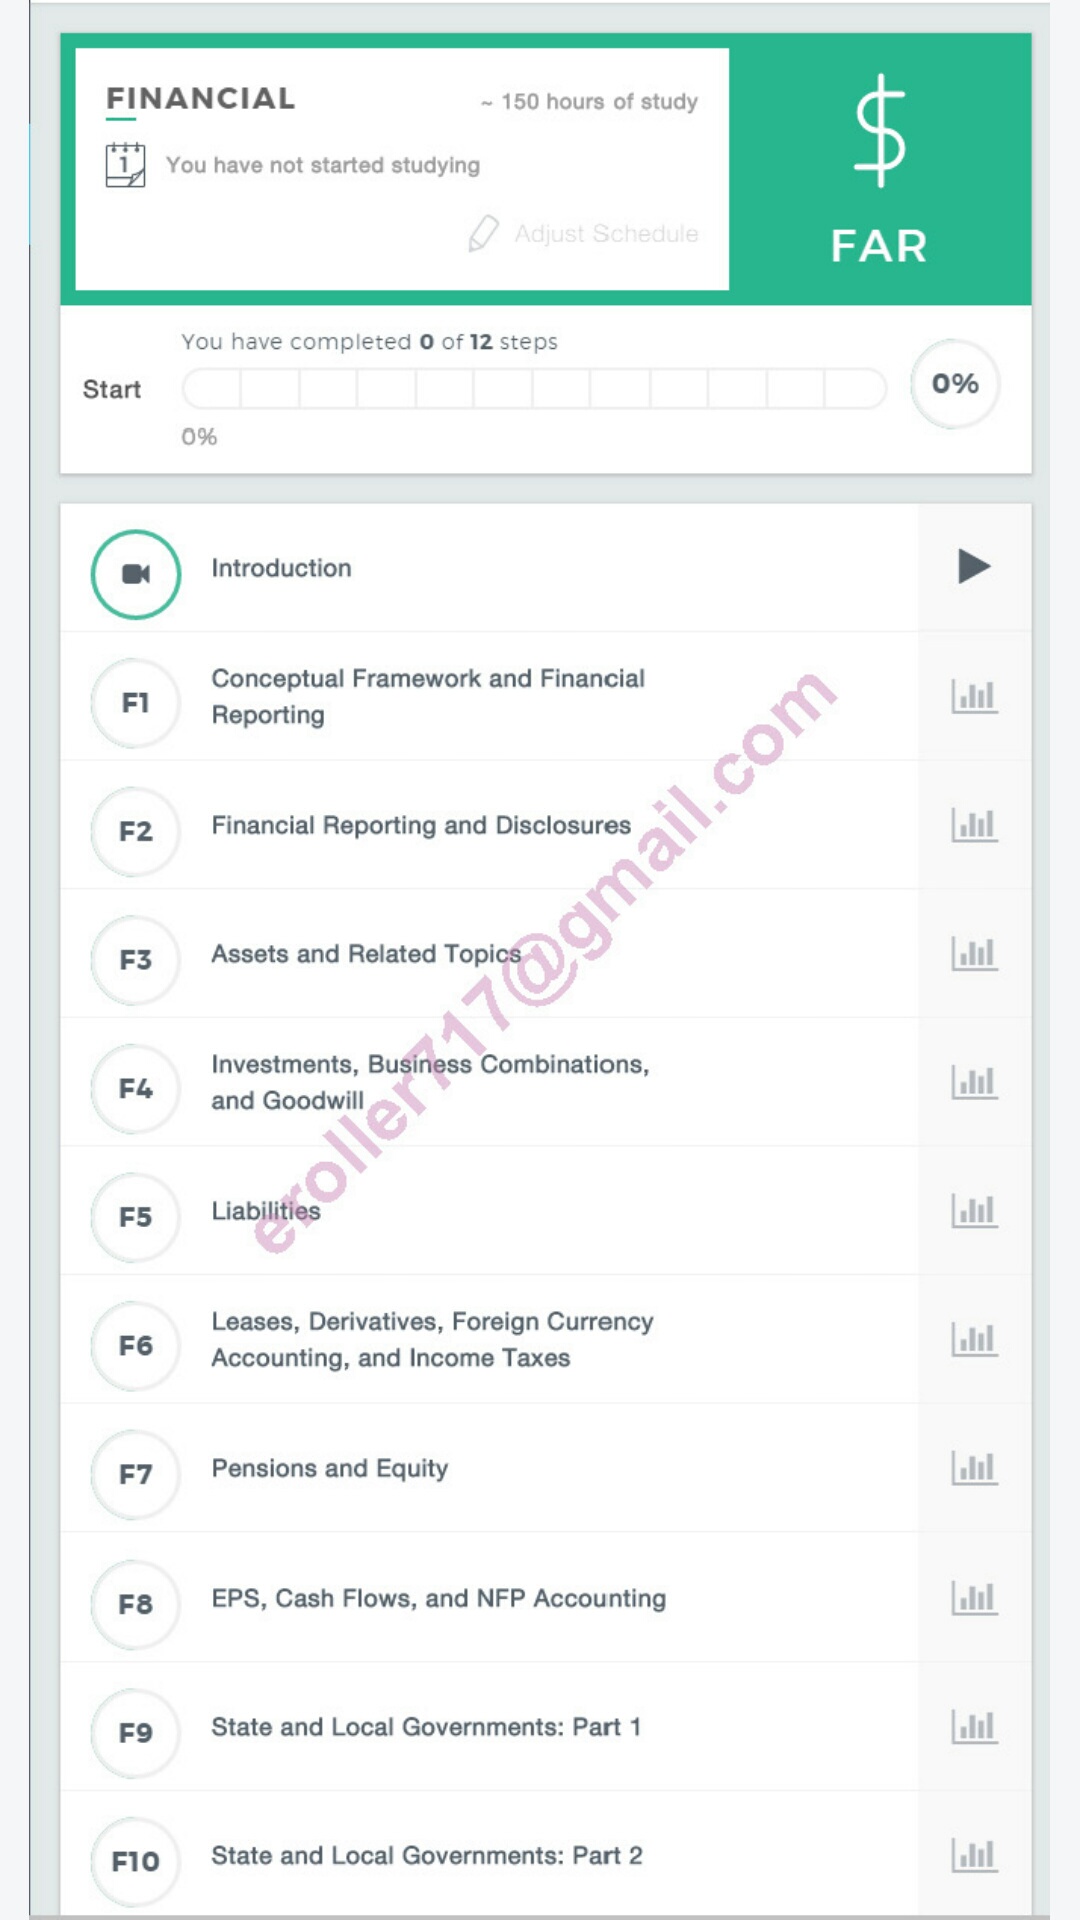Click the calendar icon in the Financial card
1080x1920 pixels.
[125, 165]
